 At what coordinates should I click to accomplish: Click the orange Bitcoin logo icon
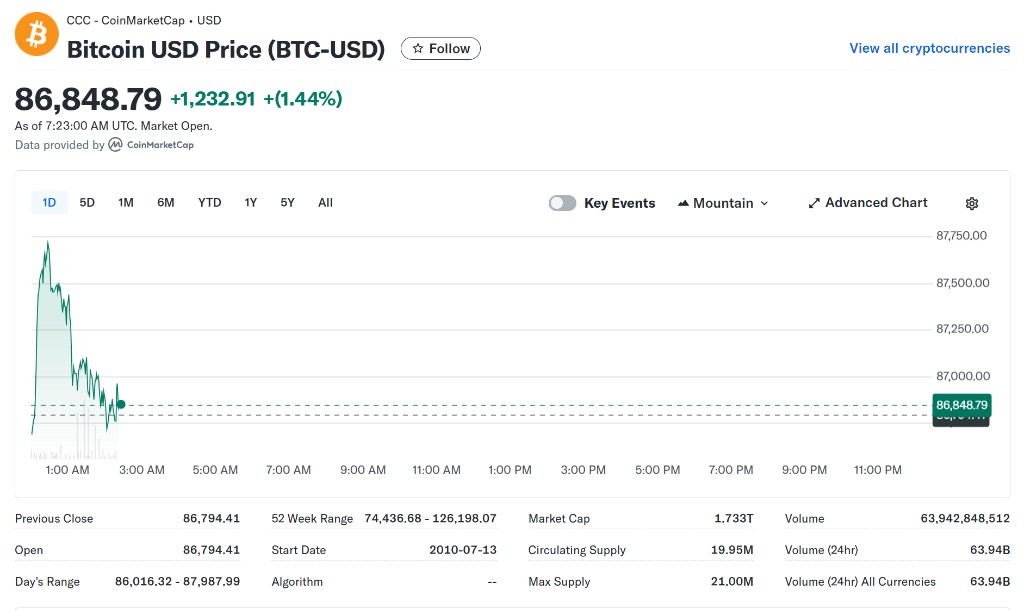point(36,35)
